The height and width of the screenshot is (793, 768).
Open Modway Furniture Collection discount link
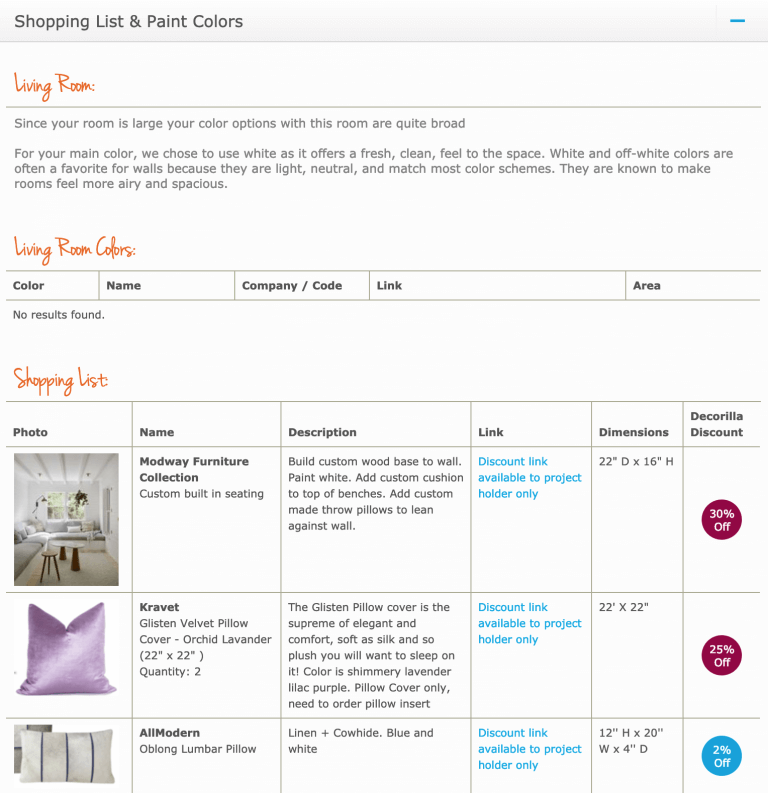point(529,478)
